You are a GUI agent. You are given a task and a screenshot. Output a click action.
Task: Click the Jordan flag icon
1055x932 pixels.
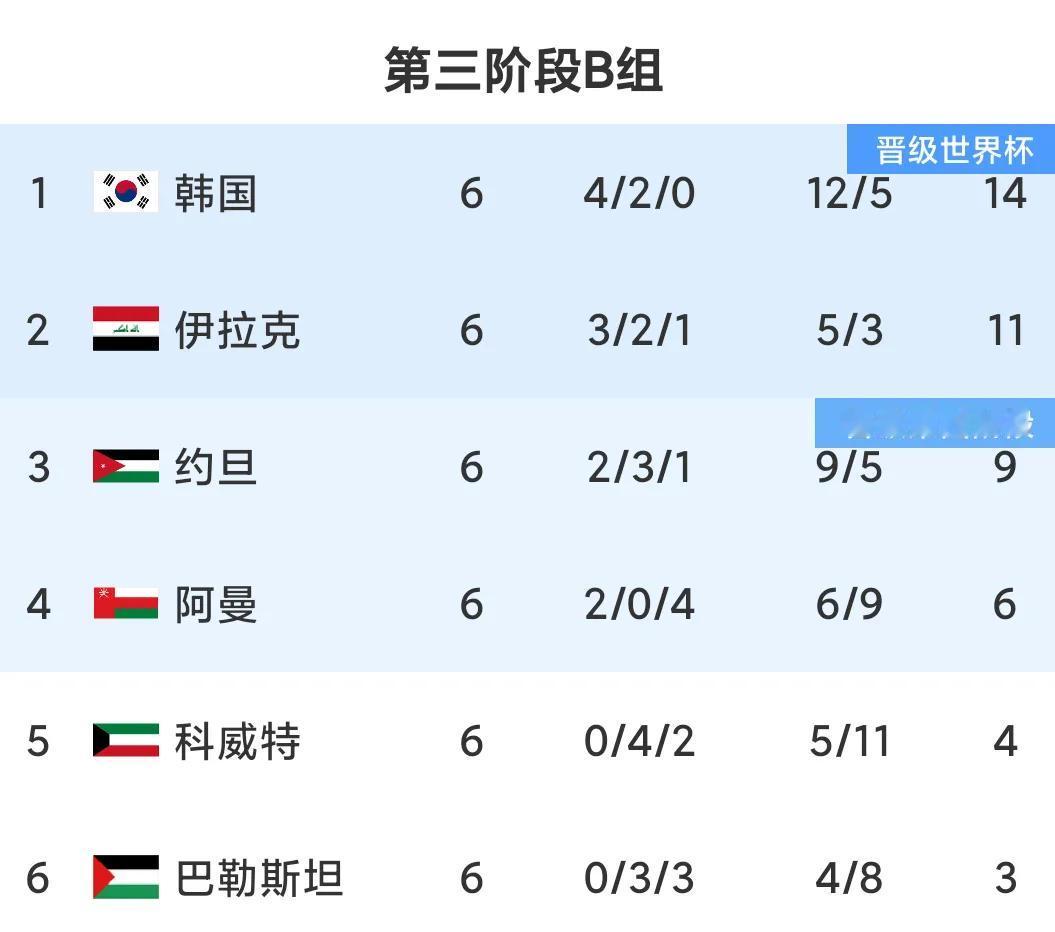126,466
